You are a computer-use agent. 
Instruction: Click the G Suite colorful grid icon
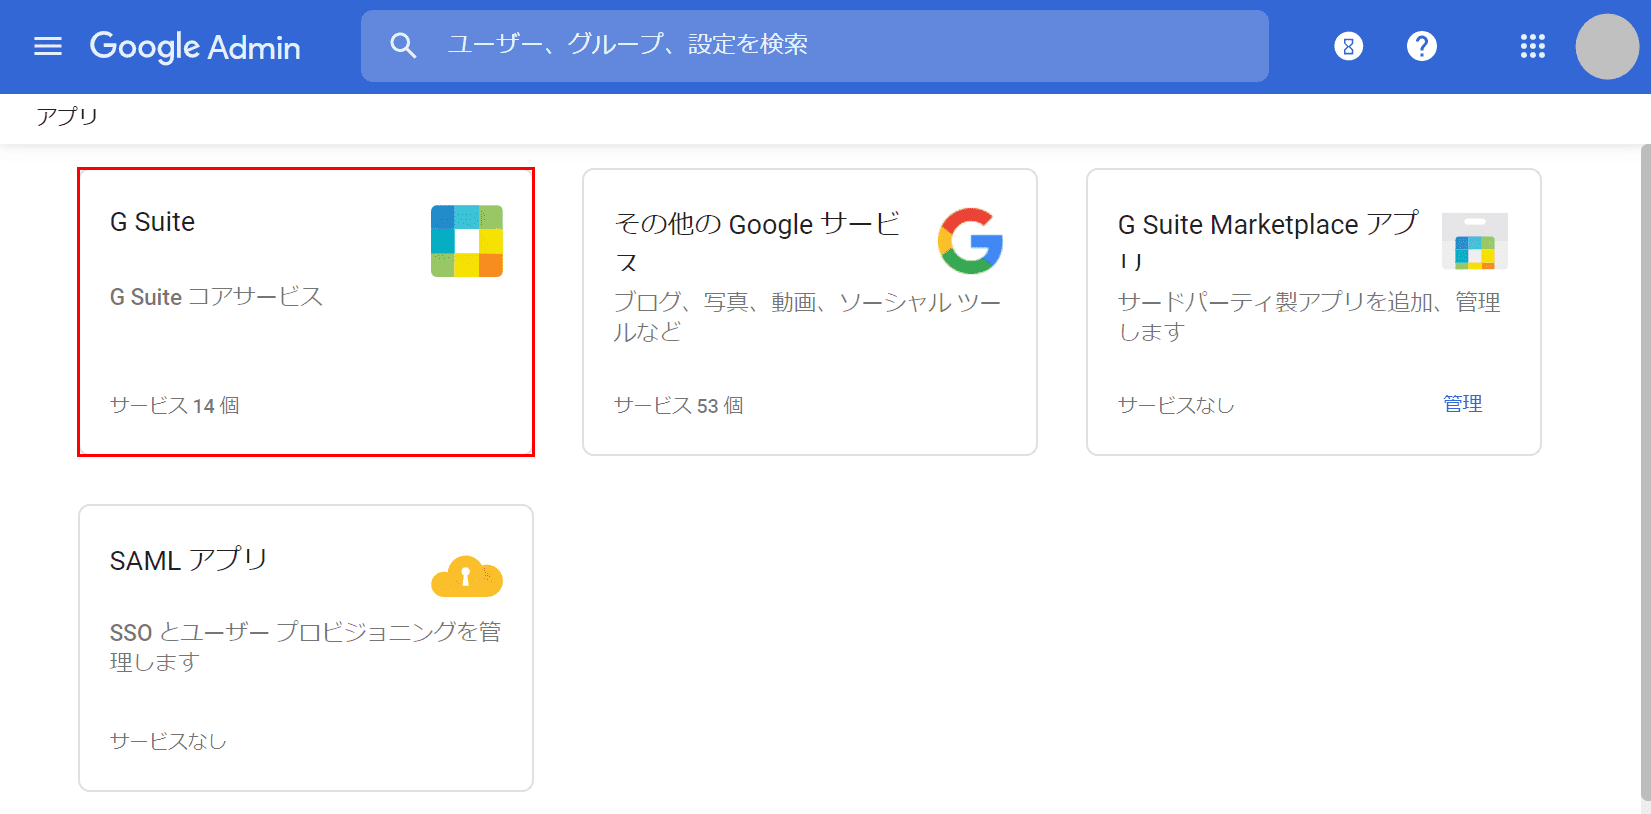click(467, 241)
